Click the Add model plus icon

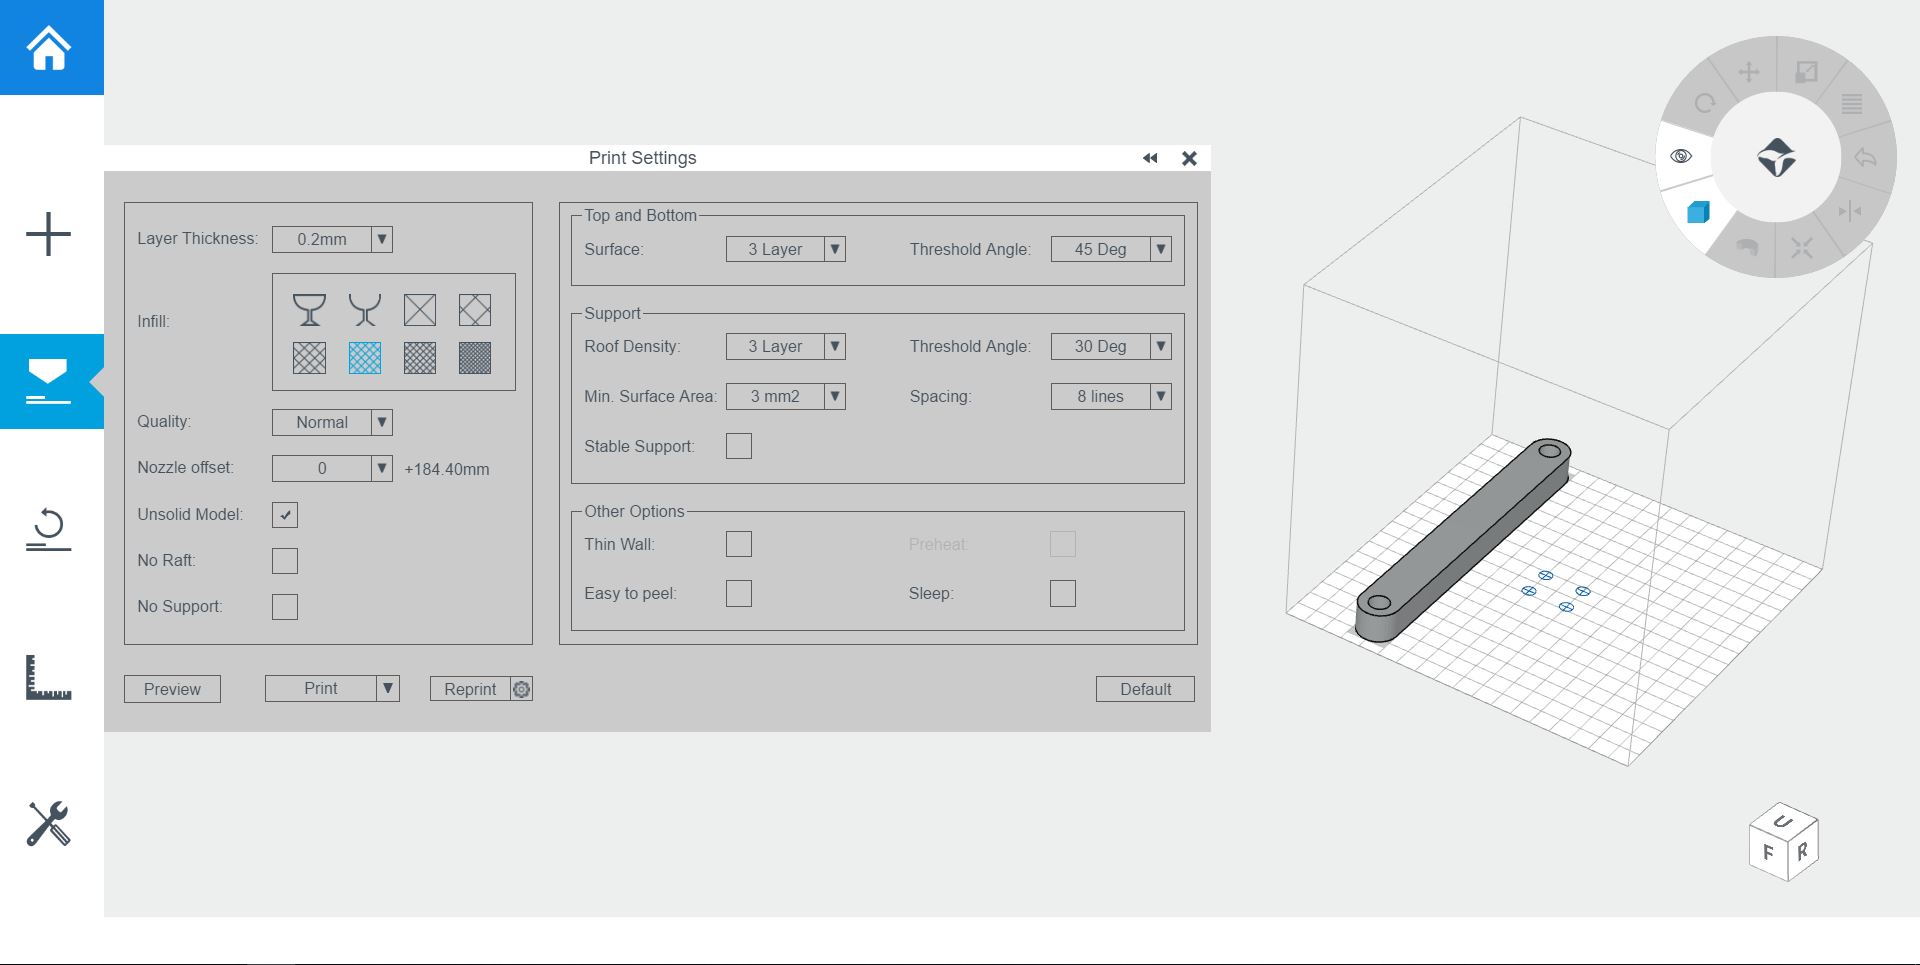[48, 234]
